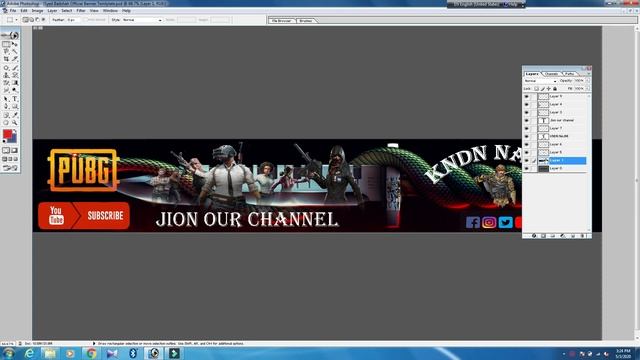Viewport: 640px width, 360px height.
Task: Select the 'Jion our channel' layer row
Action: [x=562, y=120]
